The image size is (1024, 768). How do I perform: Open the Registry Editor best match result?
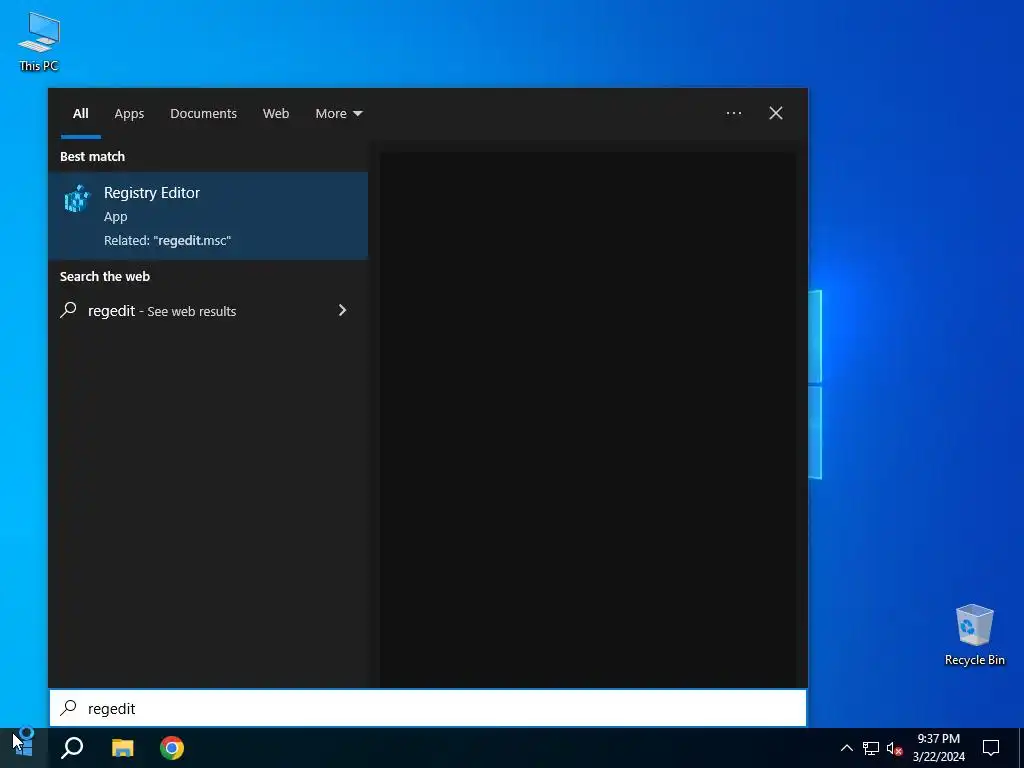click(208, 216)
